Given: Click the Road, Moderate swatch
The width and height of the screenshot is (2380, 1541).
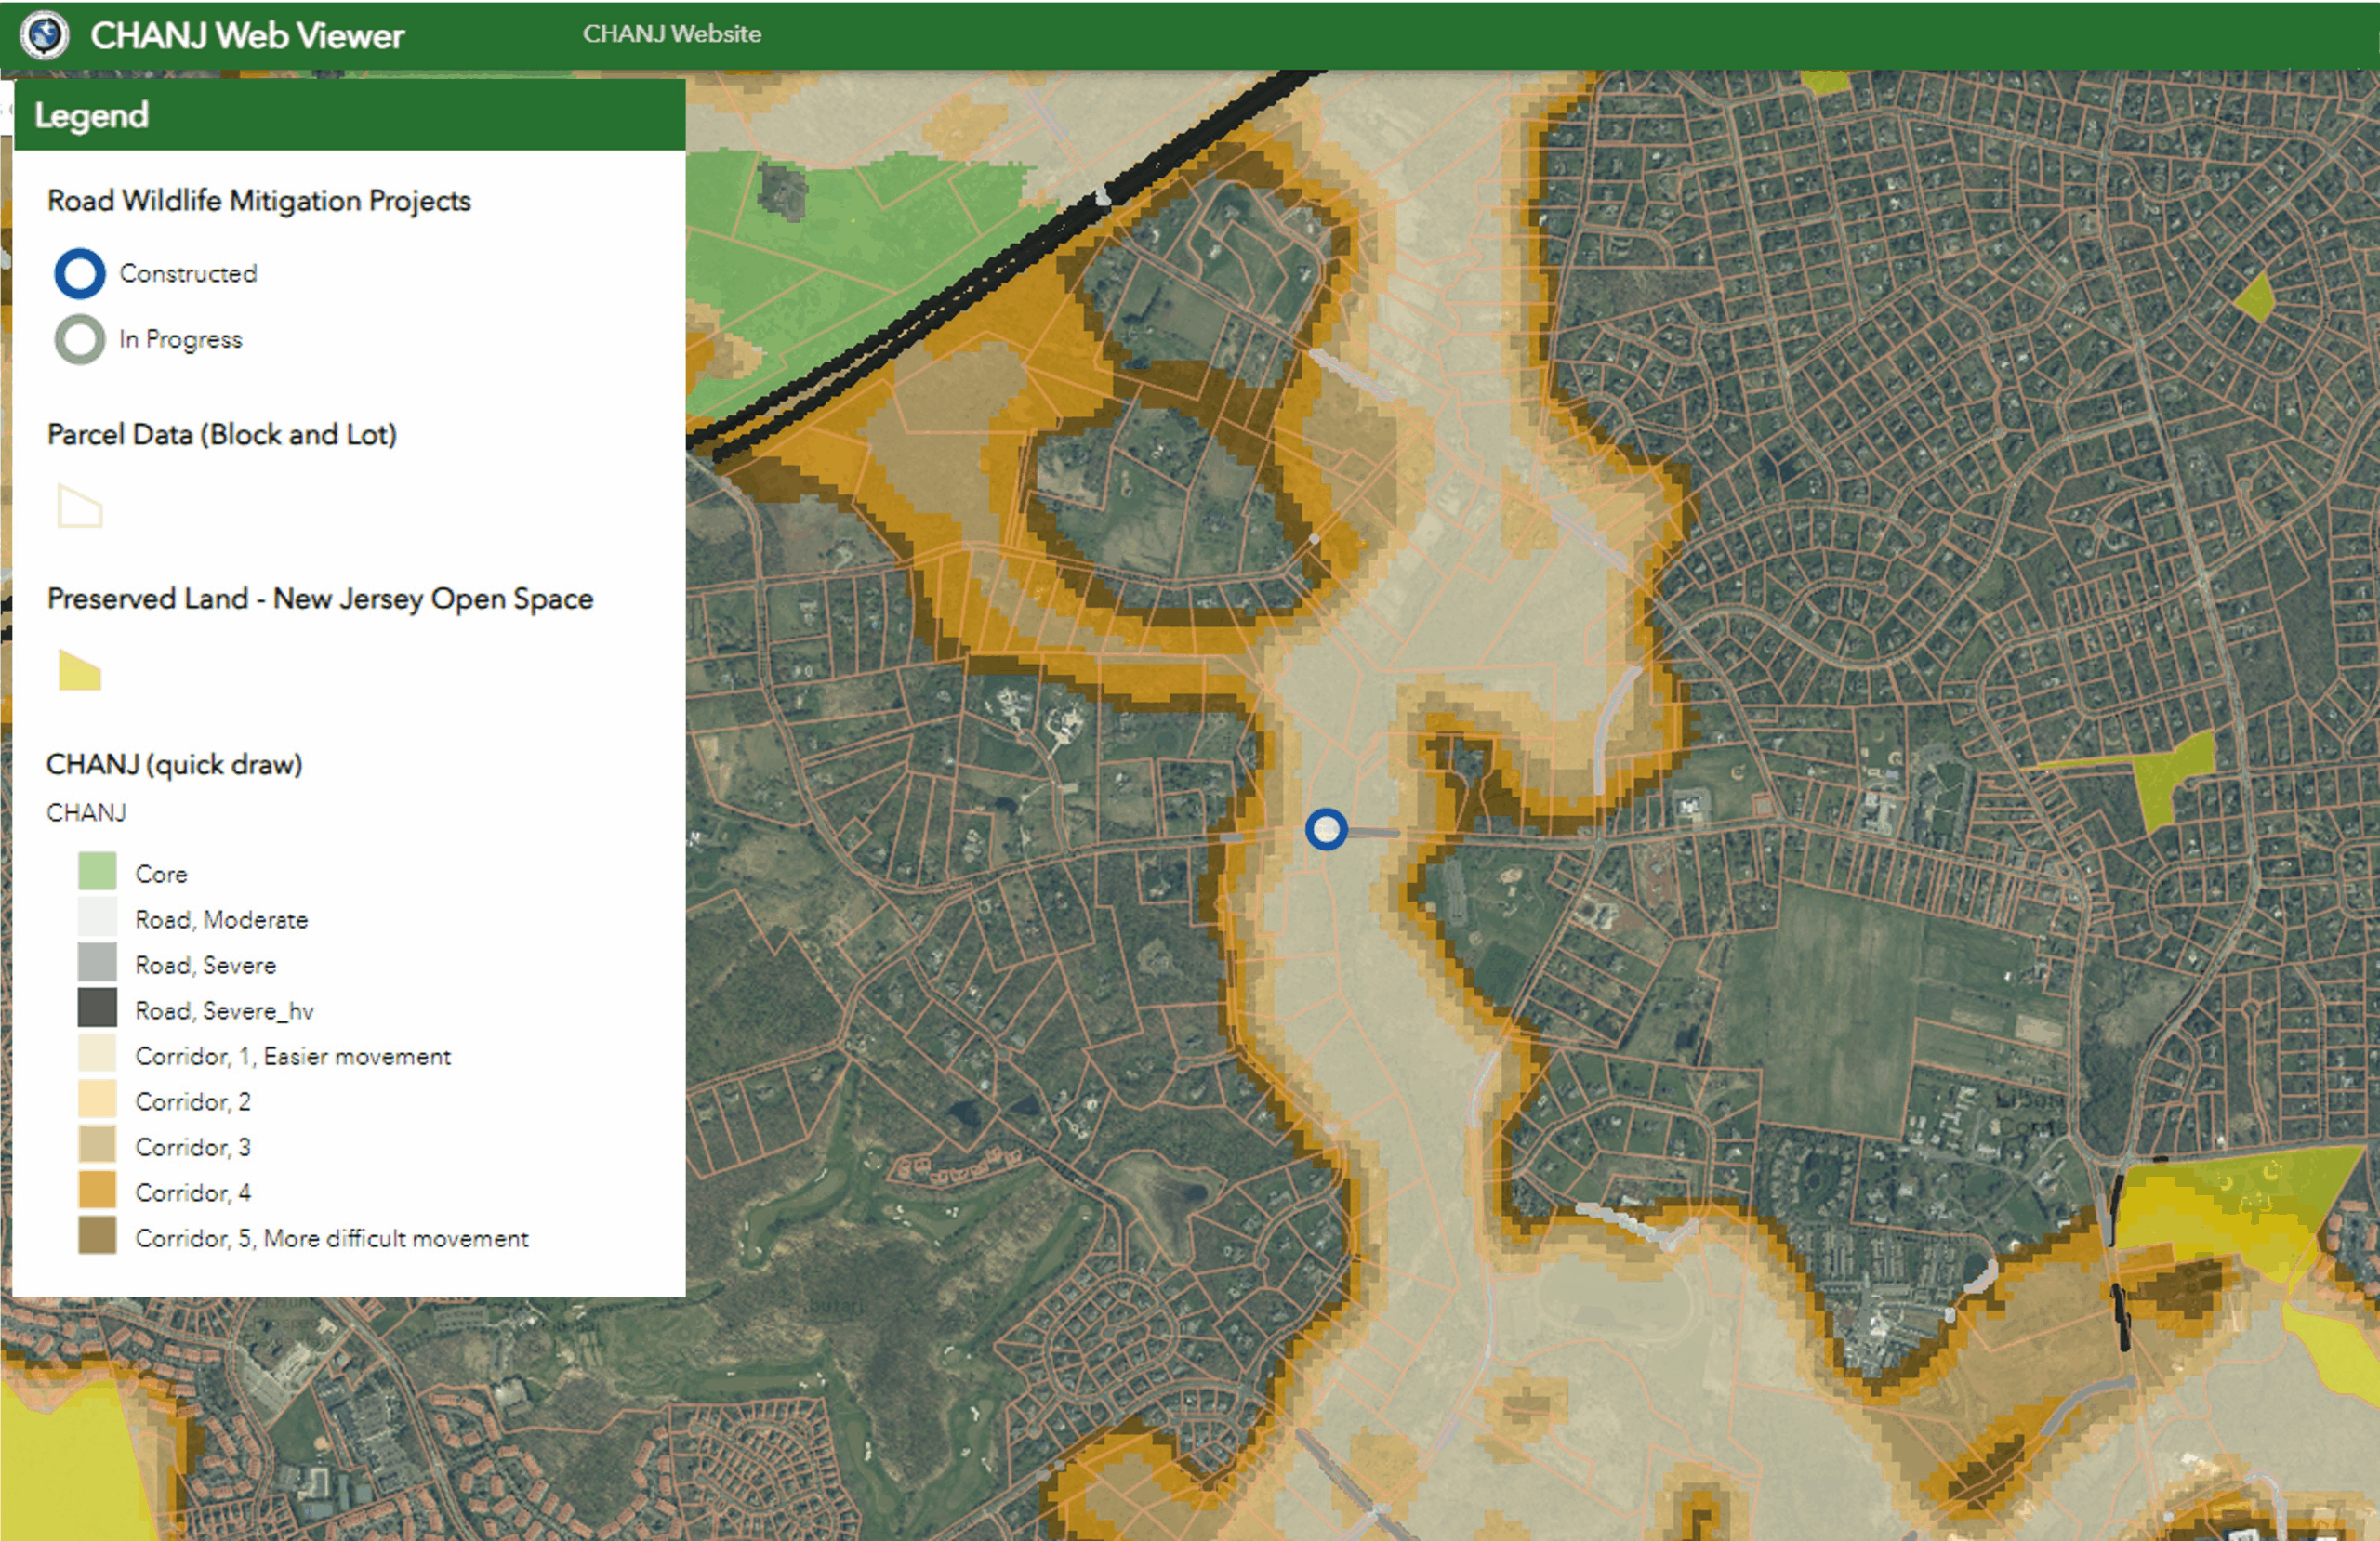Looking at the screenshot, I should pos(97,917).
